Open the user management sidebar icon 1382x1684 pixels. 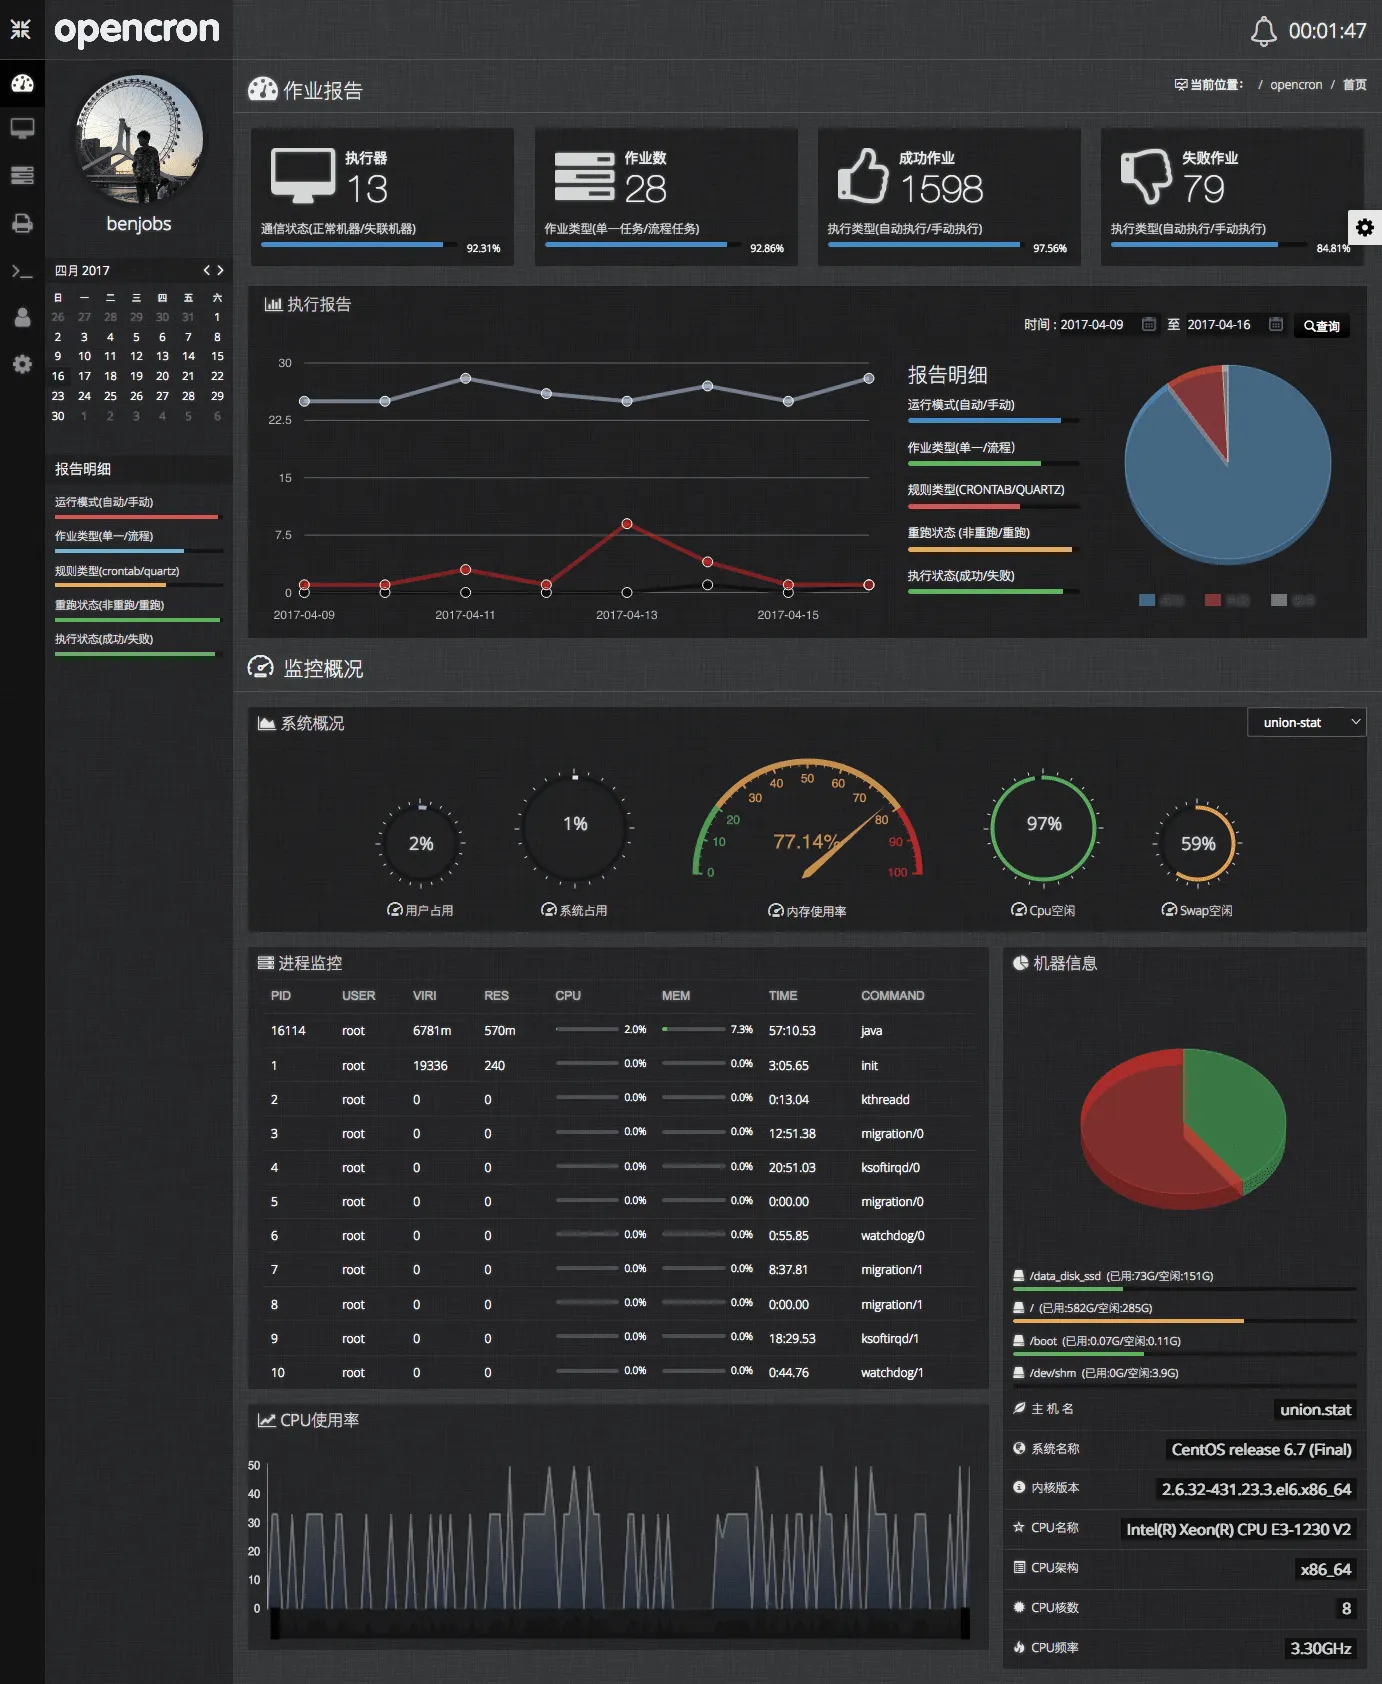click(x=22, y=317)
